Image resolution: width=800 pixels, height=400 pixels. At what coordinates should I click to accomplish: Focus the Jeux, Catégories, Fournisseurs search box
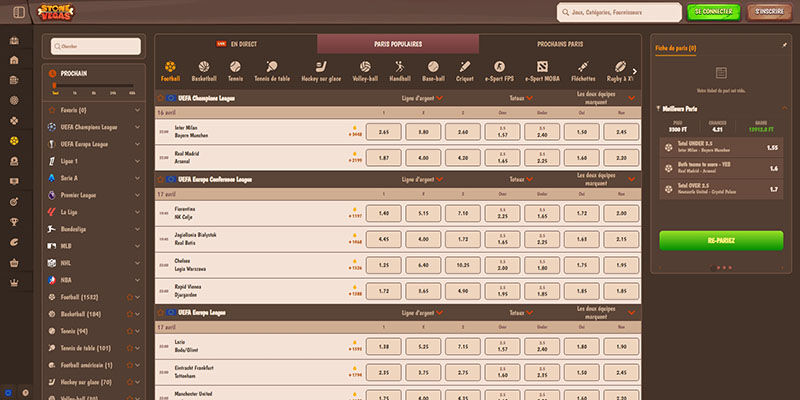(x=619, y=12)
